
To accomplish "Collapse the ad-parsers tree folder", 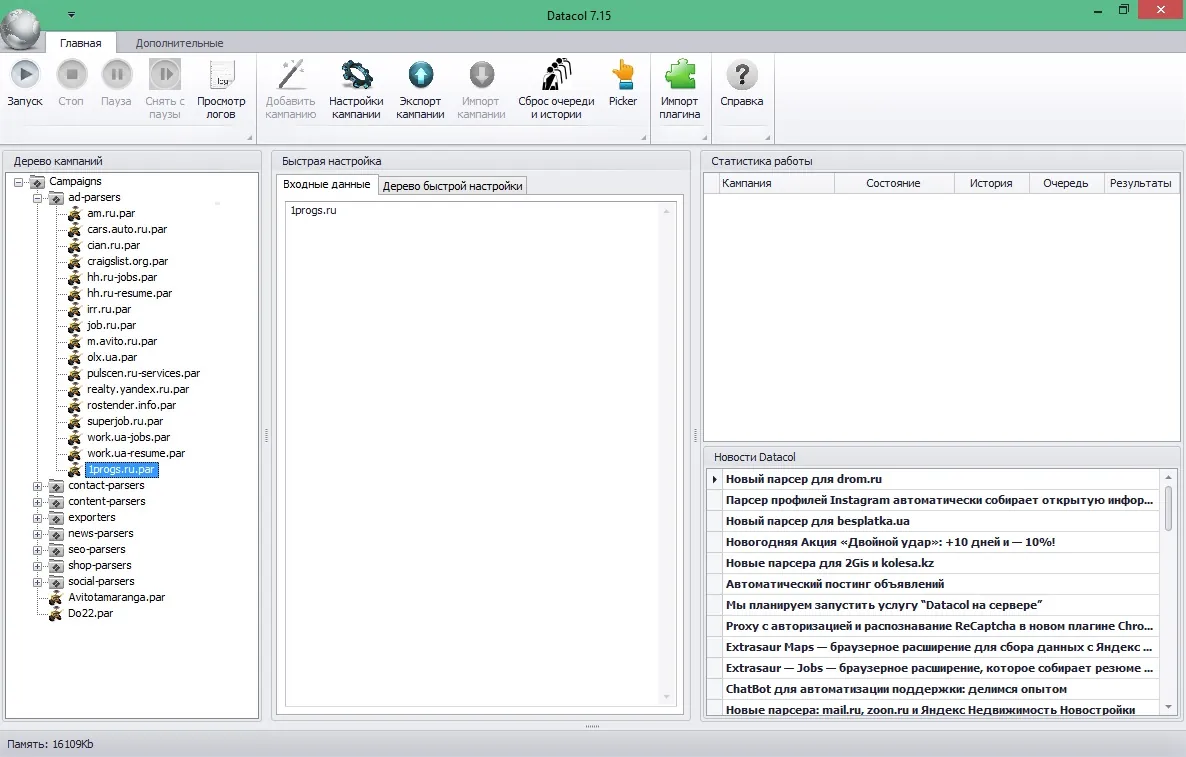I will (37, 197).
